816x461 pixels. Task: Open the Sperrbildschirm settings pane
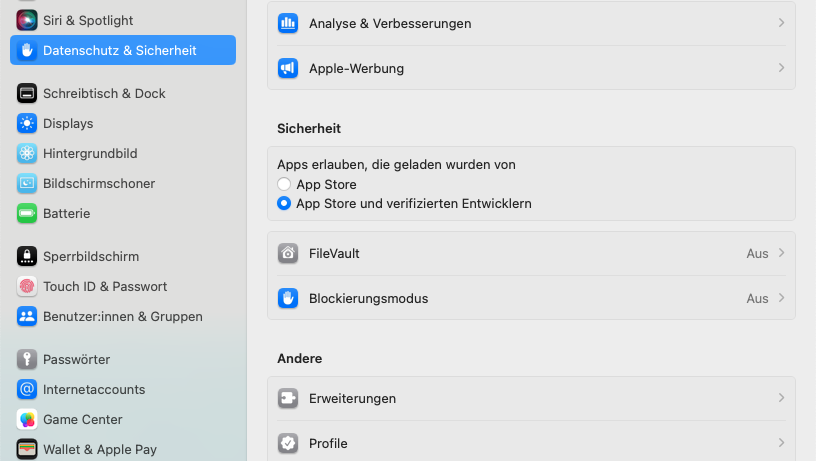(x=90, y=256)
